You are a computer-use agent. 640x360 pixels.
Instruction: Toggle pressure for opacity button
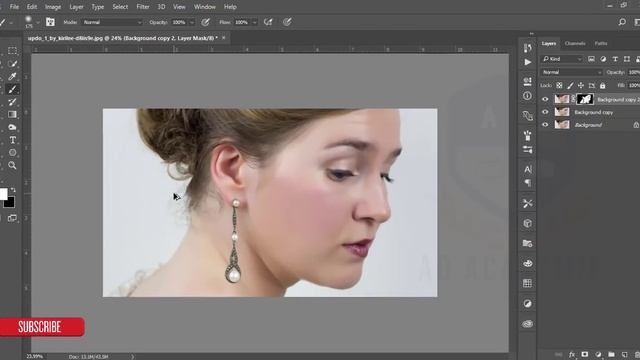pyautogui.click(x=205, y=22)
